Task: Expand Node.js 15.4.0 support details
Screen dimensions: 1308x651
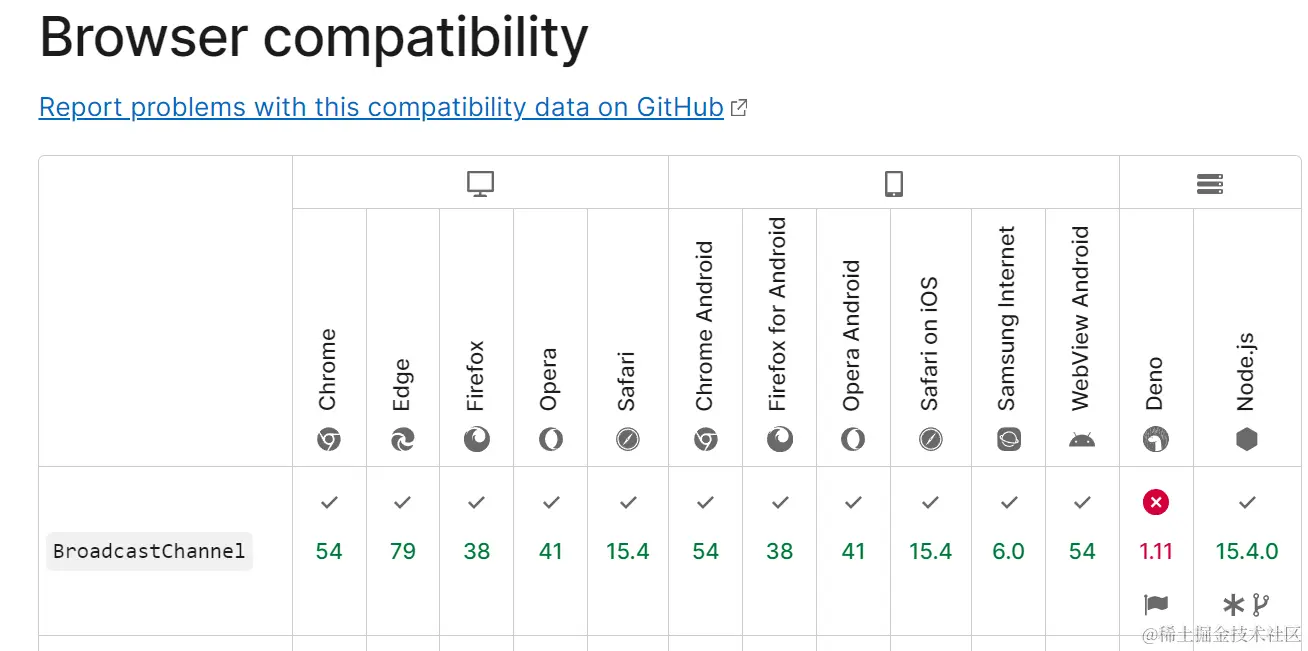Action: pos(1247,551)
